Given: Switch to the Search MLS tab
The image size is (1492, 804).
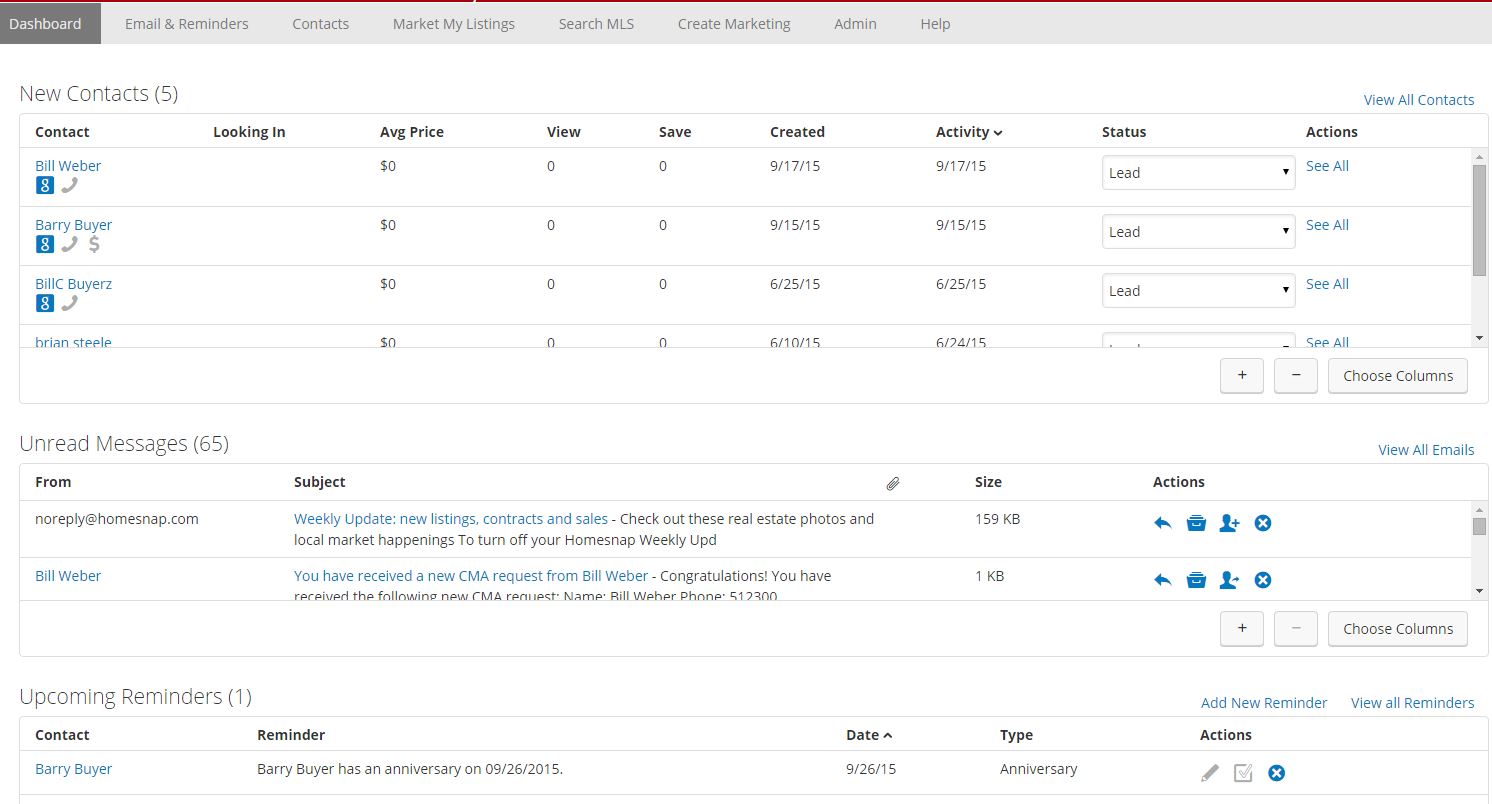Looking at the screenshot, I should point(596,24).
